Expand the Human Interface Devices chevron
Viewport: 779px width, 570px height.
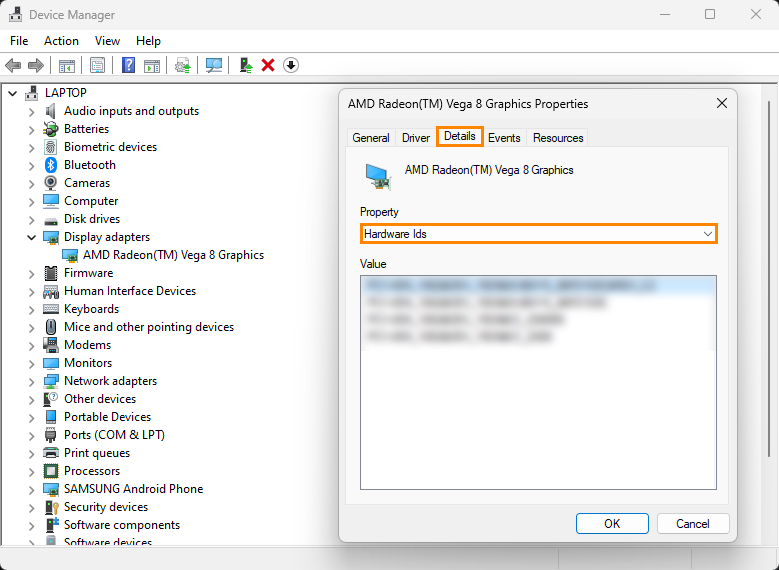[32, 291]
